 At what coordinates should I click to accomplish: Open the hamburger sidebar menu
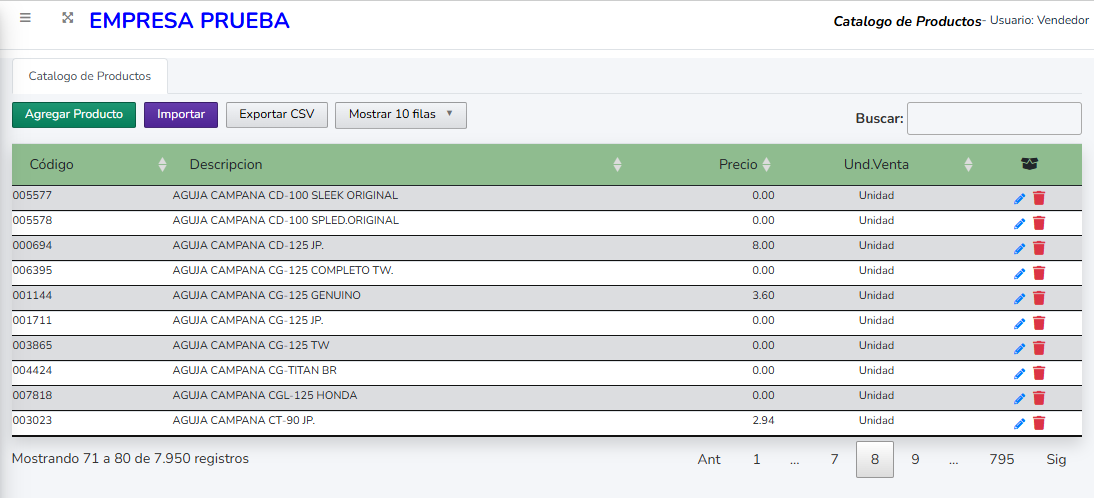25,18
